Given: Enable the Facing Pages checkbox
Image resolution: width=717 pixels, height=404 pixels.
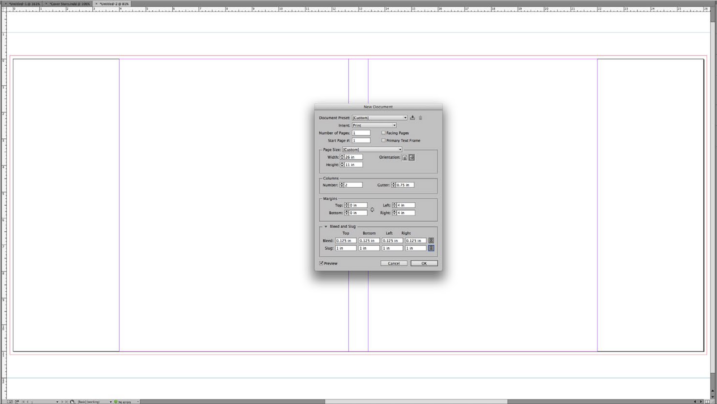Looking at the screenshot, I should (x=384, y=133).
